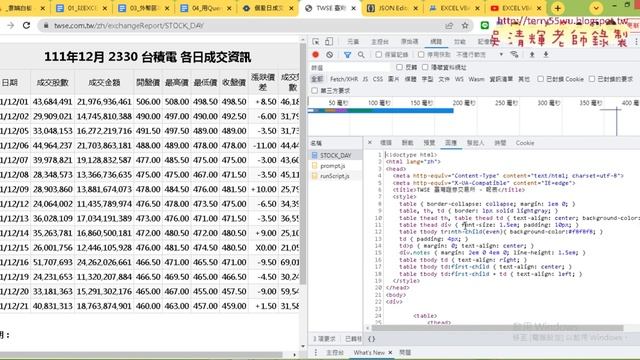This screenshot has width=640, height=360.
Task: Go forward with arrow button
Action: coord(10,25)
